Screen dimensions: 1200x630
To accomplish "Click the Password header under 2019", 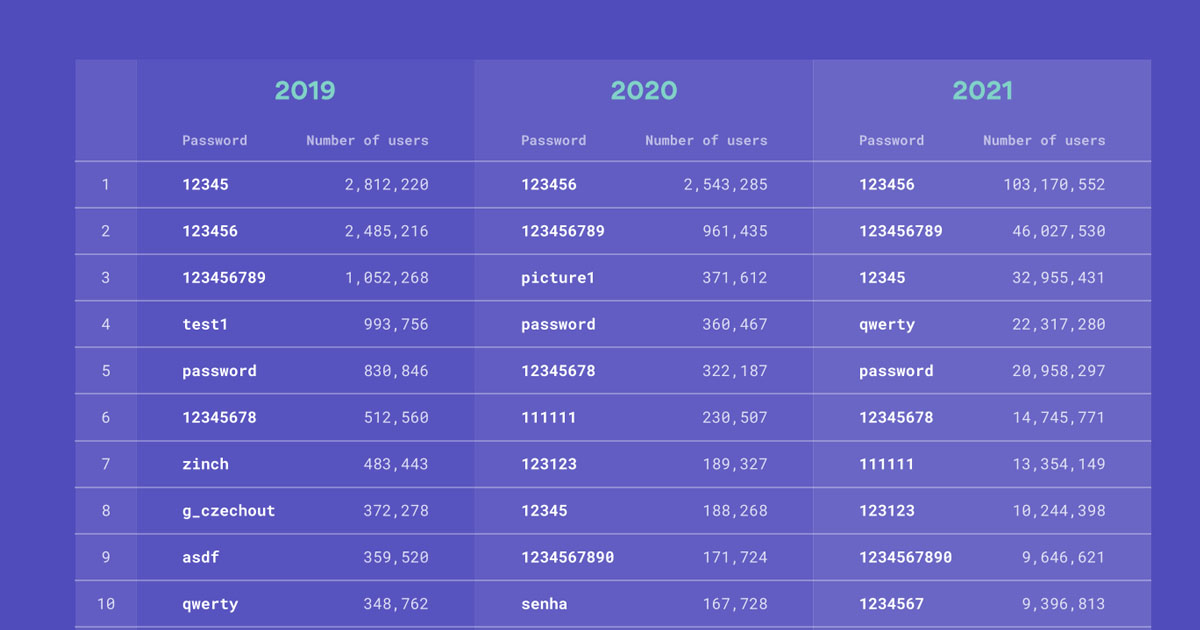I will (214, 141).
